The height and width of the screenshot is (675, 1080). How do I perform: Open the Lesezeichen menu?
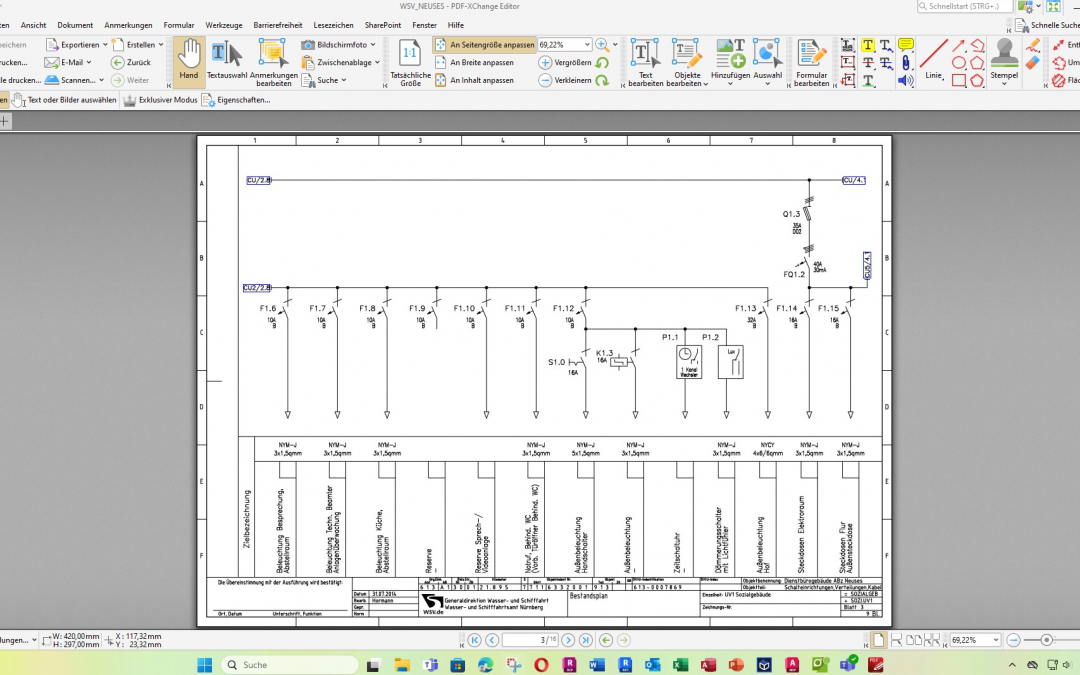[x=333, y=25]
